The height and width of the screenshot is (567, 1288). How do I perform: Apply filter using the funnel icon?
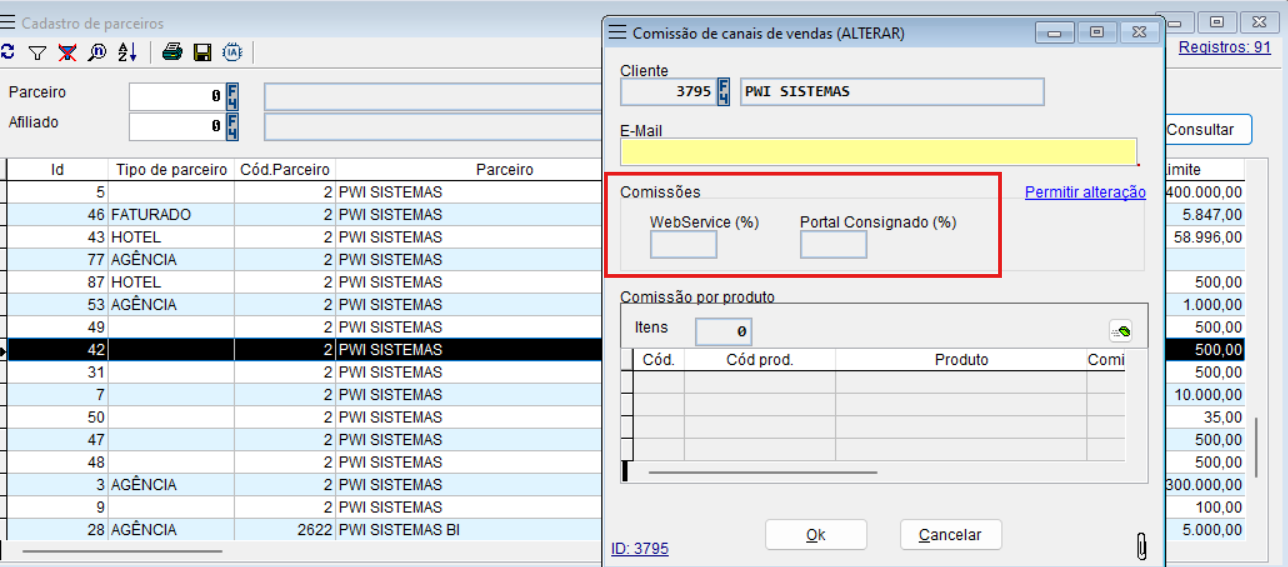[37, 53]
